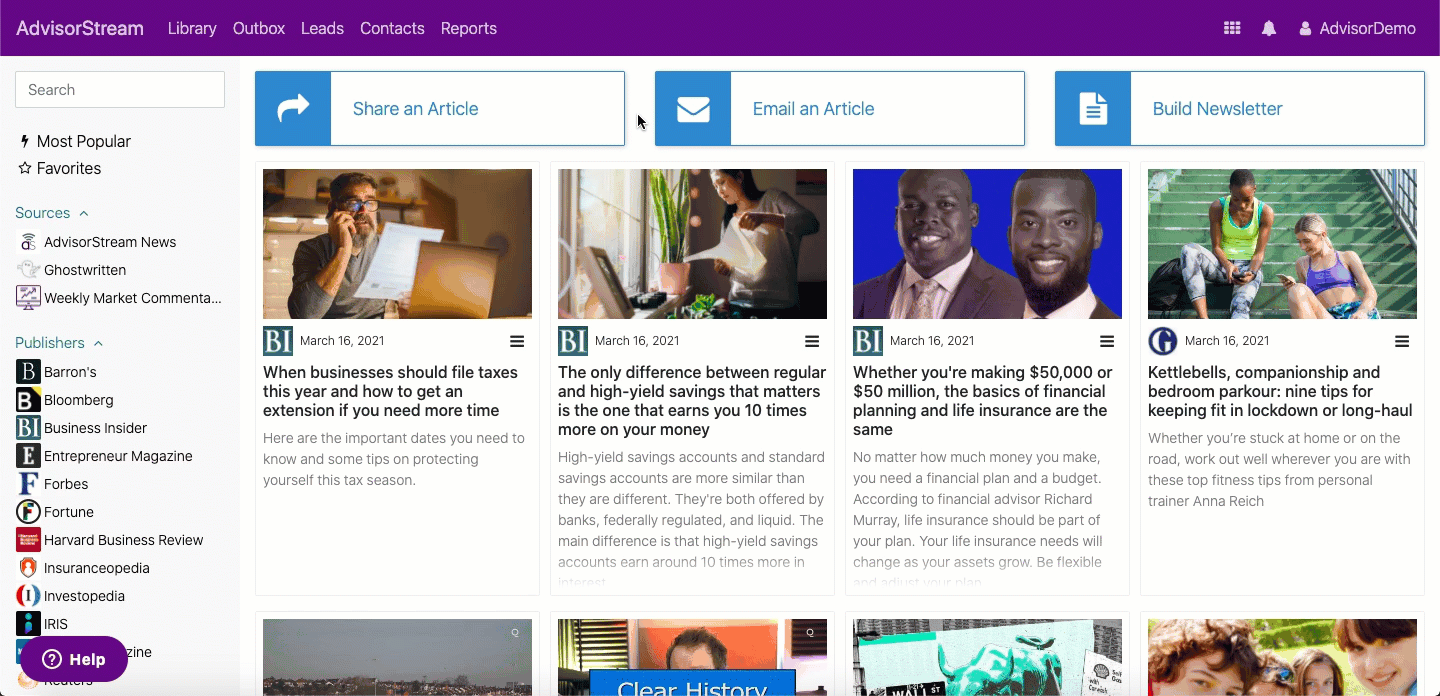The image size is (1440, 696).
Task: Click the Build Newsletter document icon
Action: click(x=1093, y=108)
